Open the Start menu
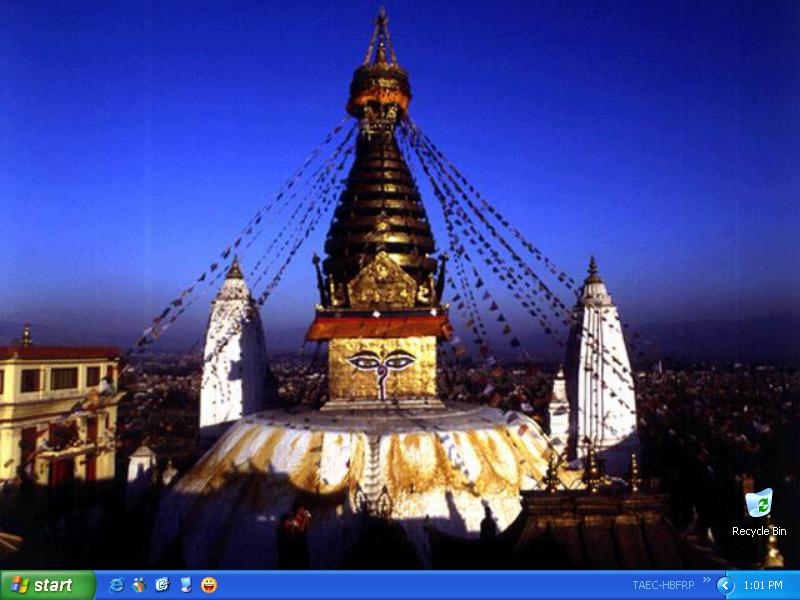 click(x=47, y=585)
